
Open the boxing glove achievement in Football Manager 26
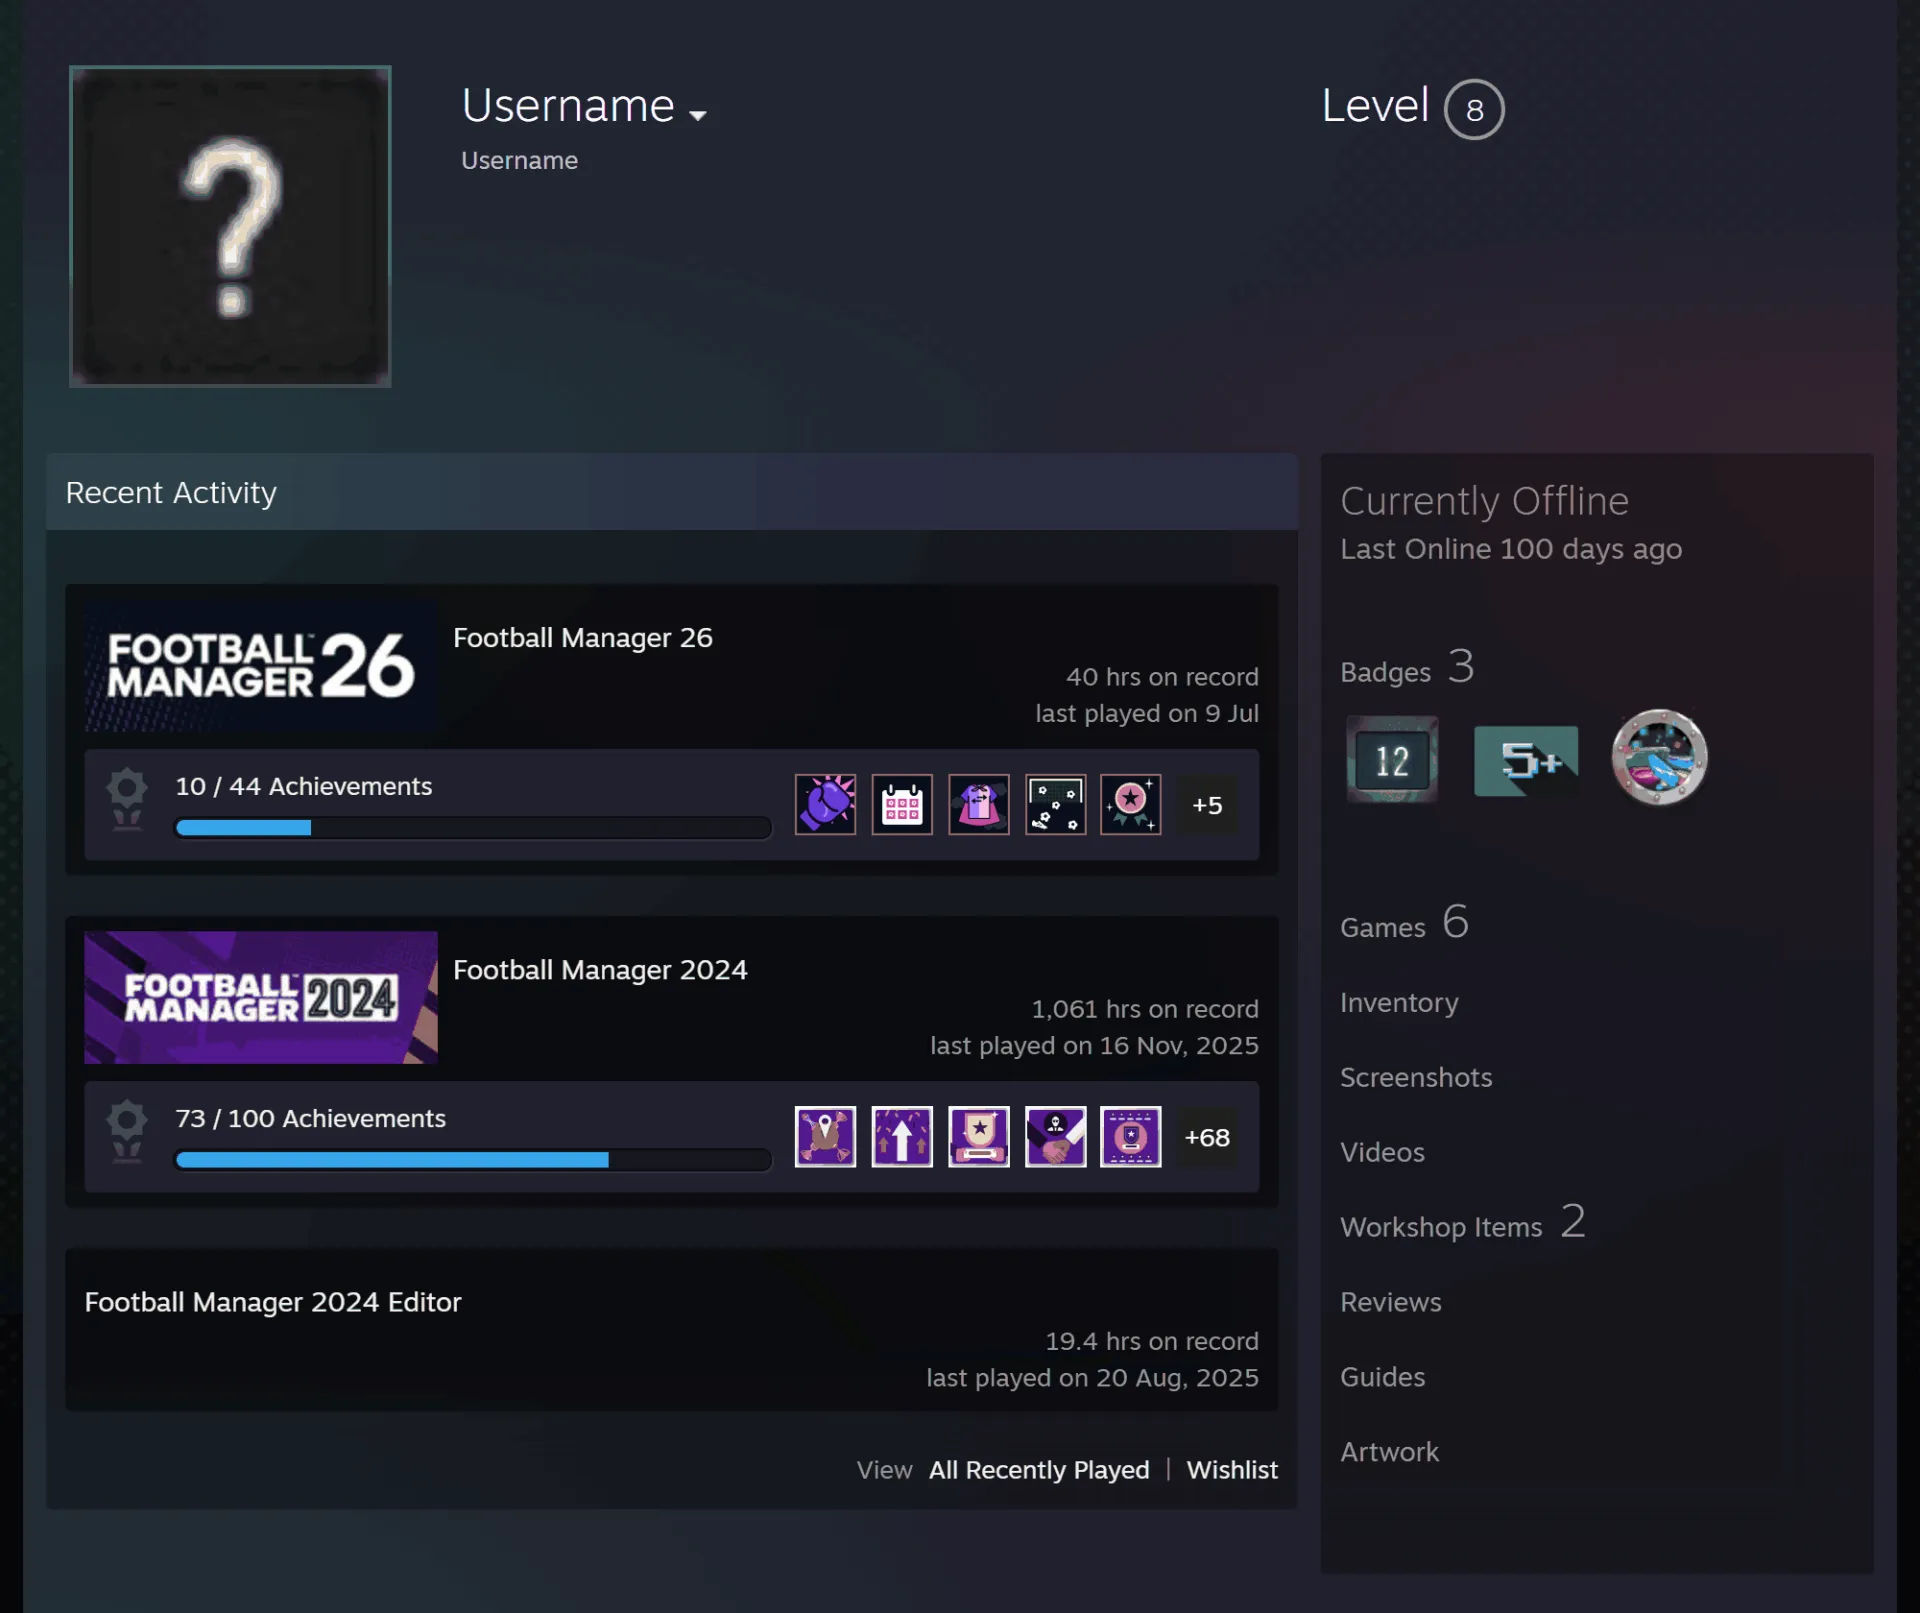[x=825, y=804]
